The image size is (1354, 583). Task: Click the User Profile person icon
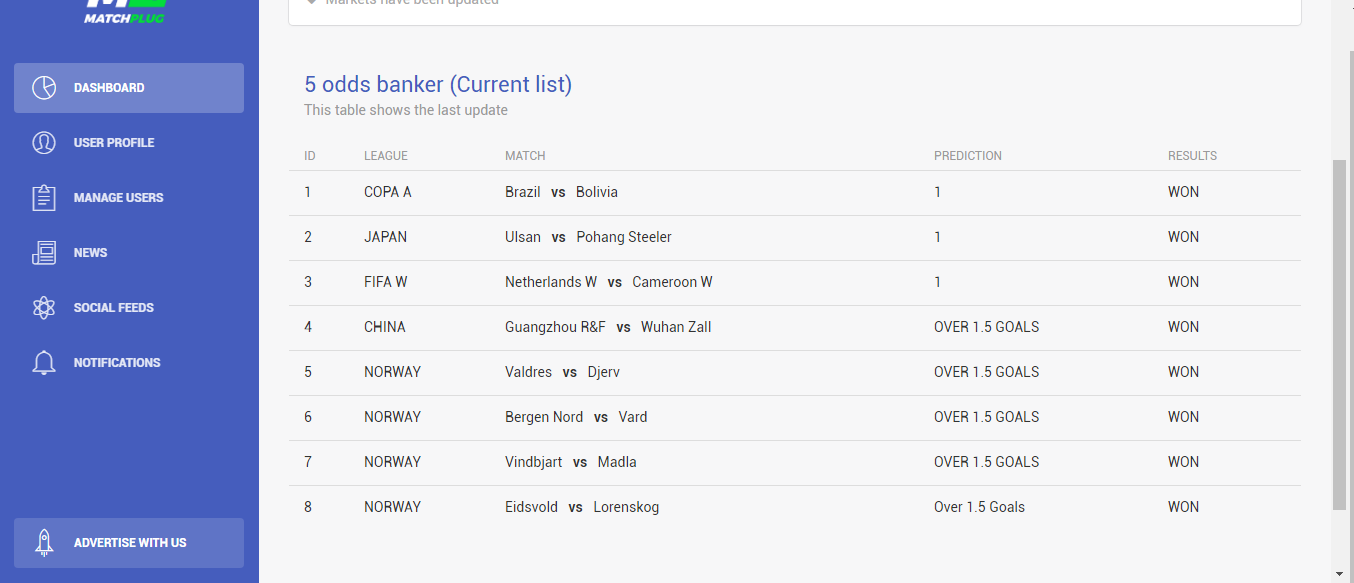[x=44, y=143]
